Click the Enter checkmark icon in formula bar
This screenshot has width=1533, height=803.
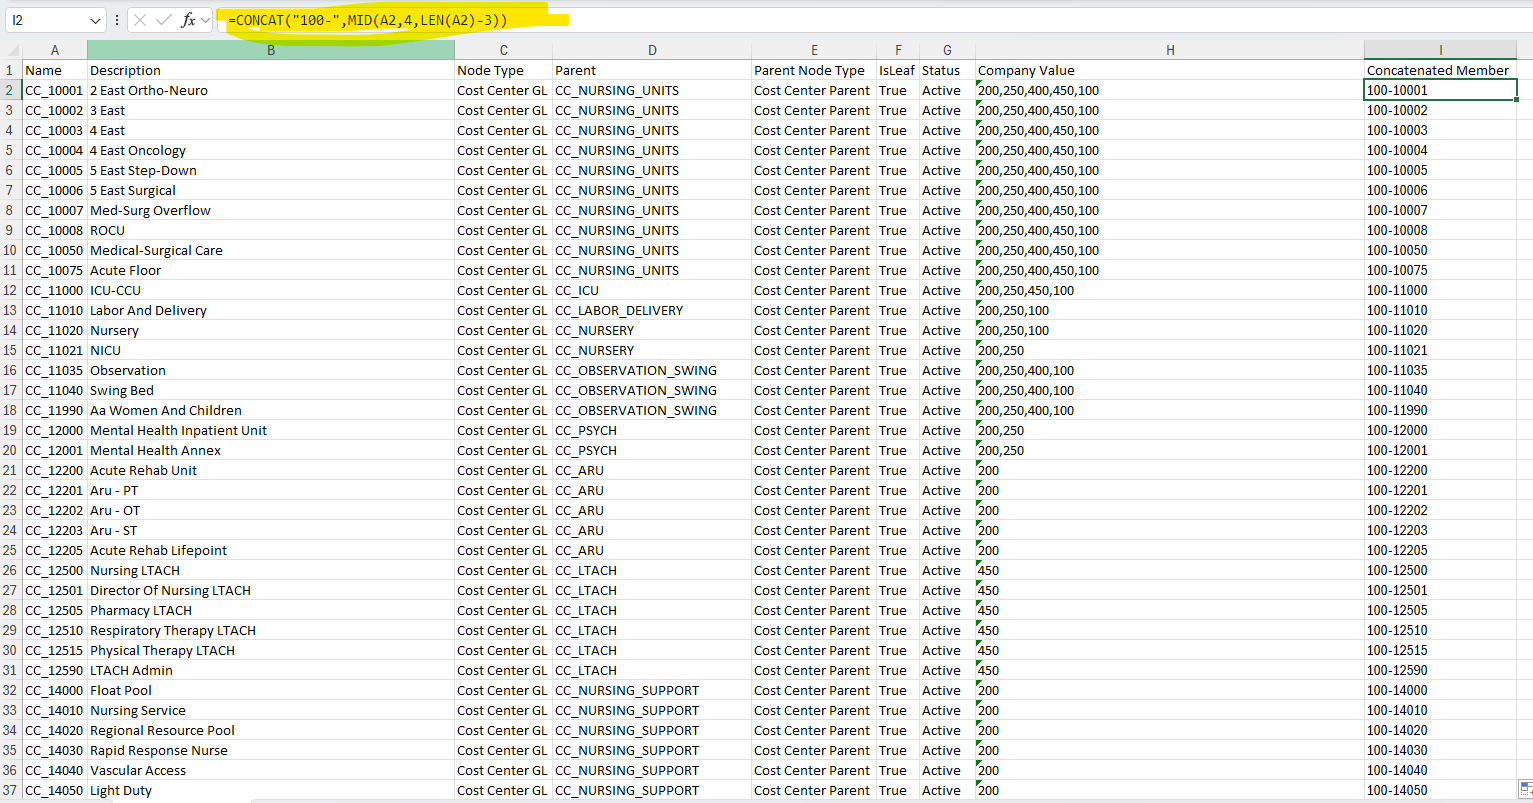[164, 20]
